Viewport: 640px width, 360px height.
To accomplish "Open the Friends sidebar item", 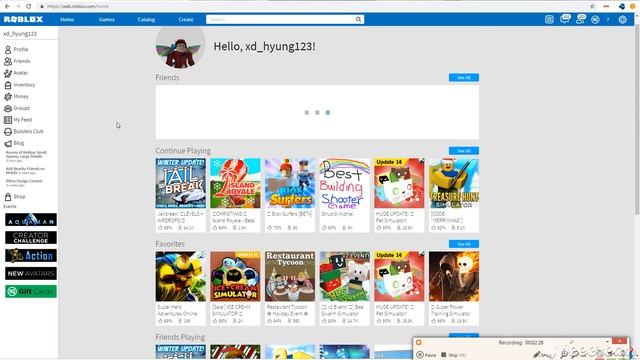I will coord(17,61).
